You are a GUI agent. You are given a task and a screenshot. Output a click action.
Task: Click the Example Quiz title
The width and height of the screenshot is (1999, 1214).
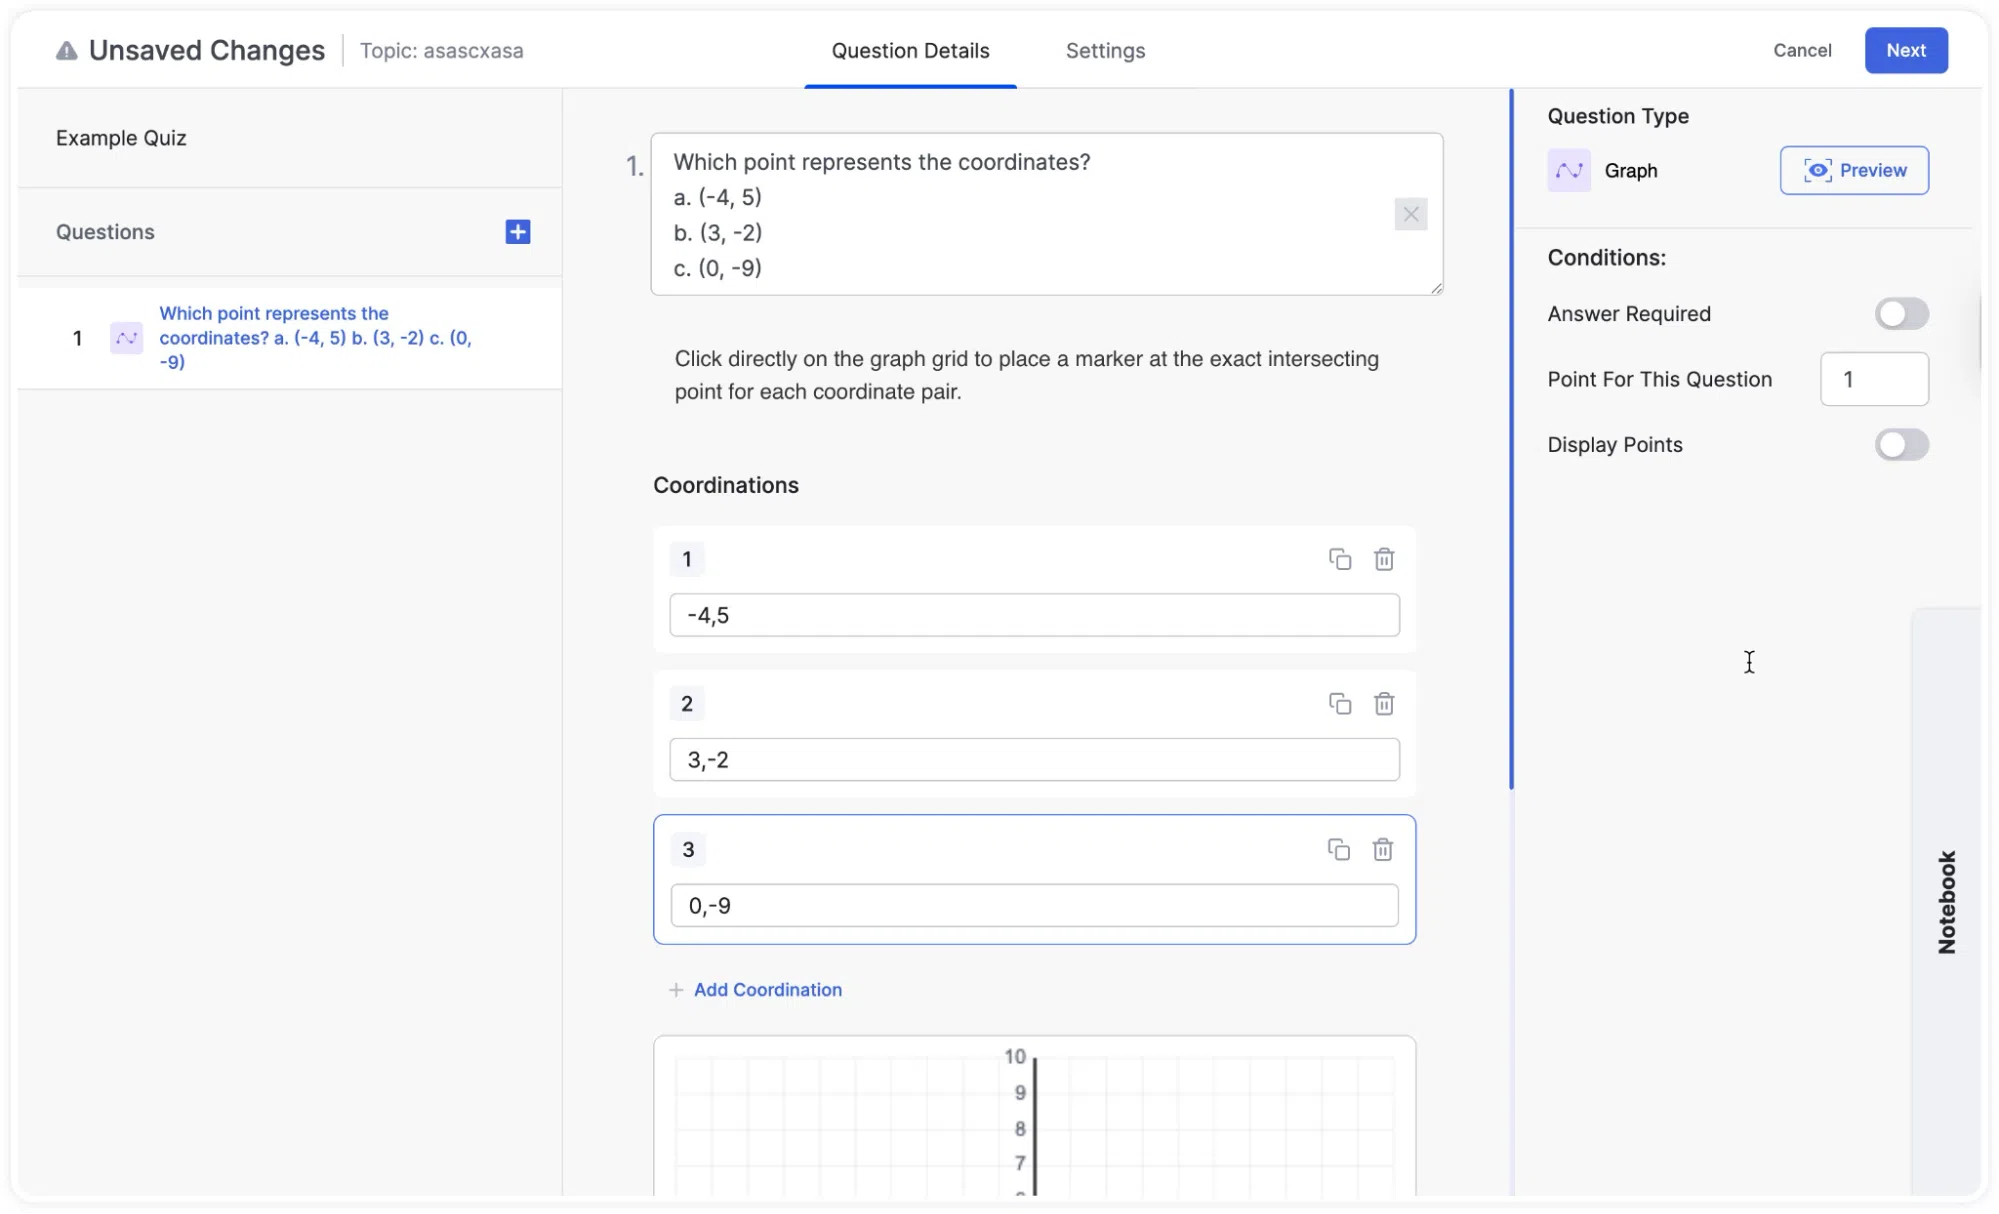tap(121, 138)
